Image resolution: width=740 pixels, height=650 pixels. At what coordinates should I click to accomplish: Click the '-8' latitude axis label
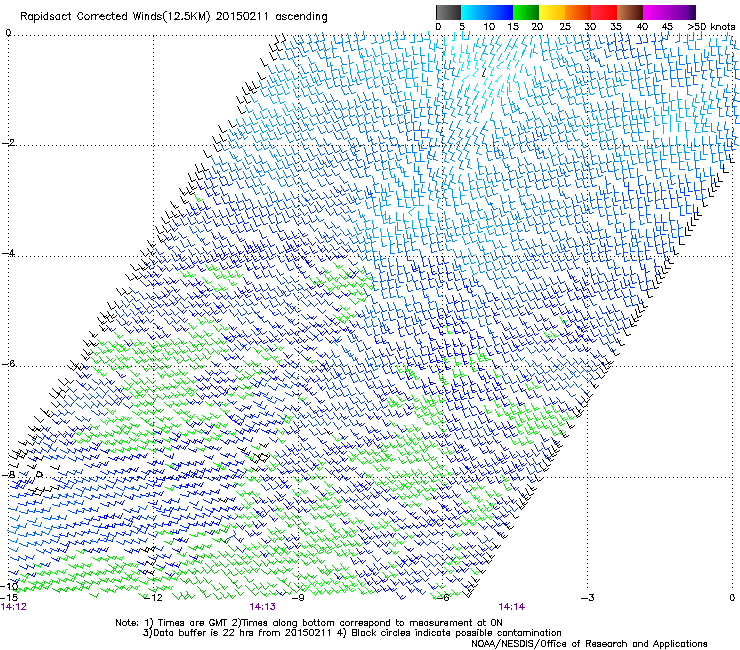tap(8, 474)
